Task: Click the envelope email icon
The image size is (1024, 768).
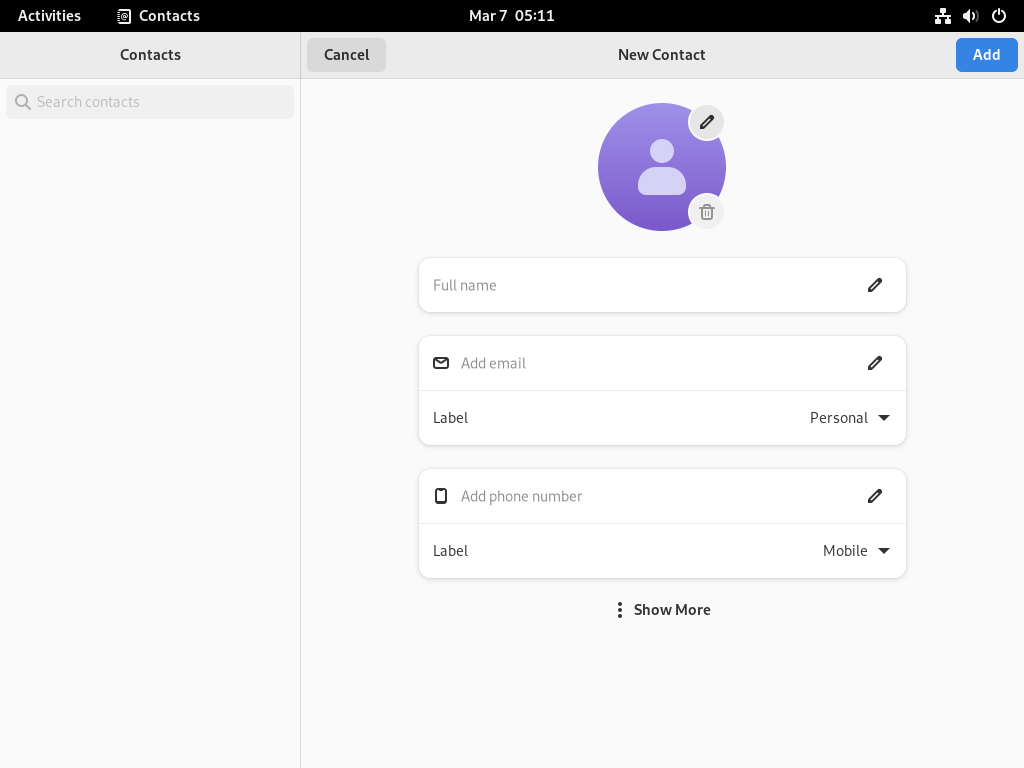Action: click(x=441, y=363)
